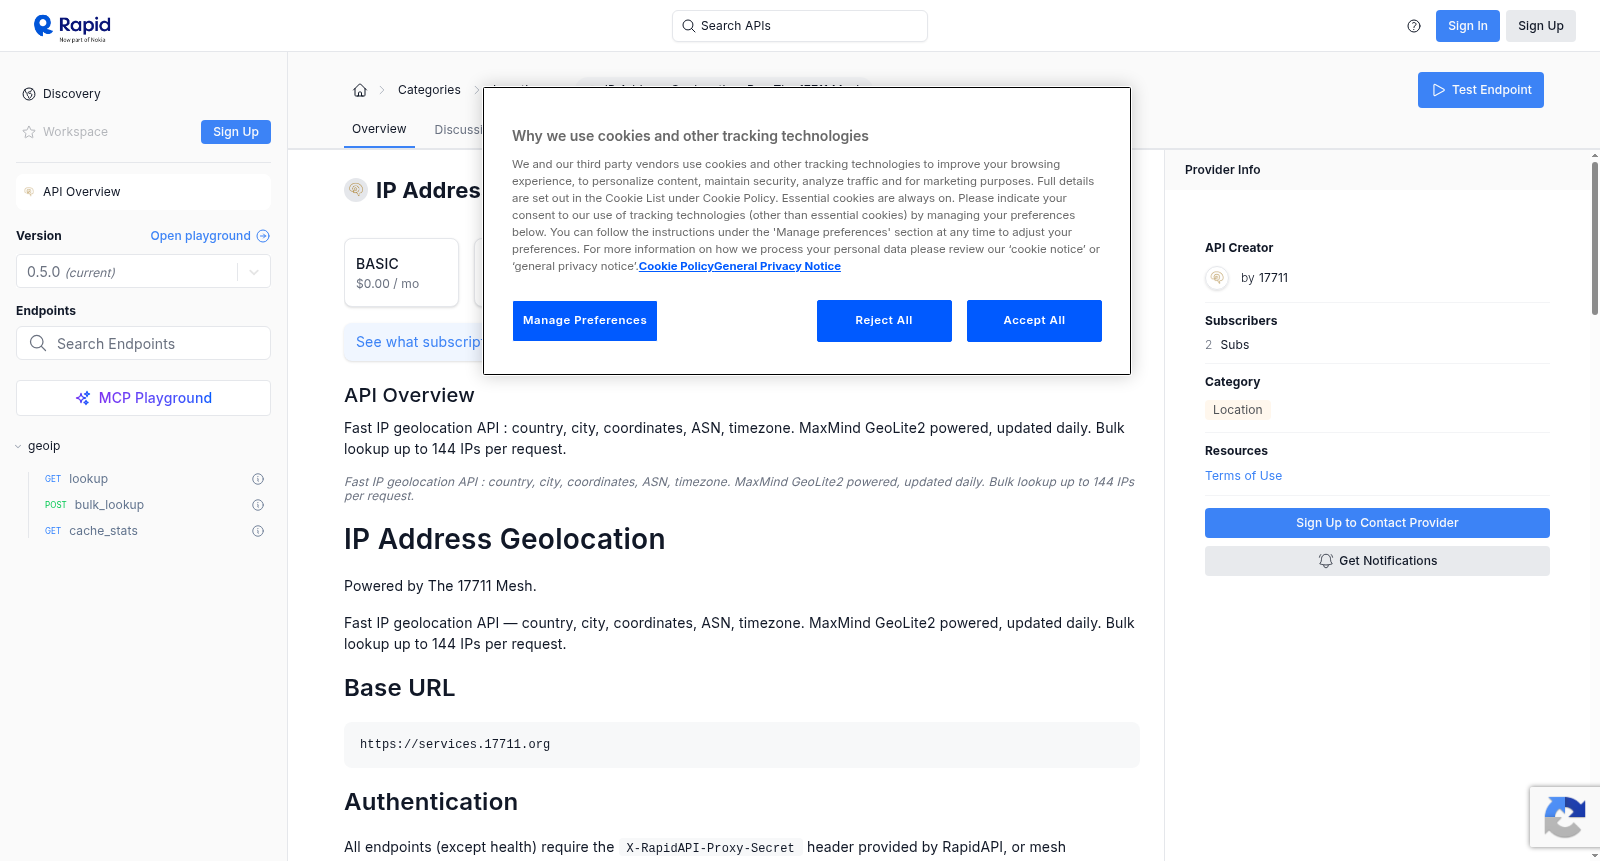Image resolution: width=1600 pixels, height=861 pixels.
Task: Click the '2 Subs' subscriber count
Action: pos(1227,345)
